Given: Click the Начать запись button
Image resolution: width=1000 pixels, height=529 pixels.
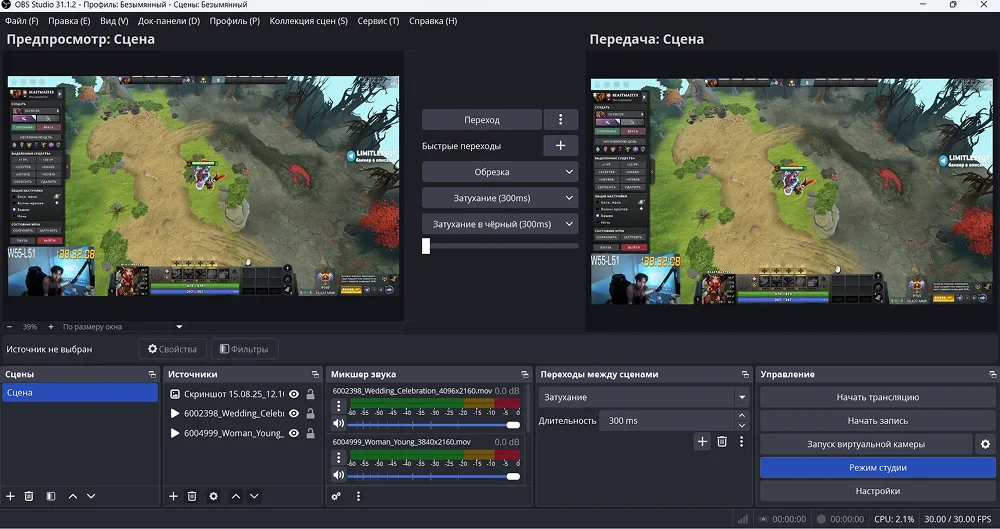Looking at the screenshot, I should 877,421.
